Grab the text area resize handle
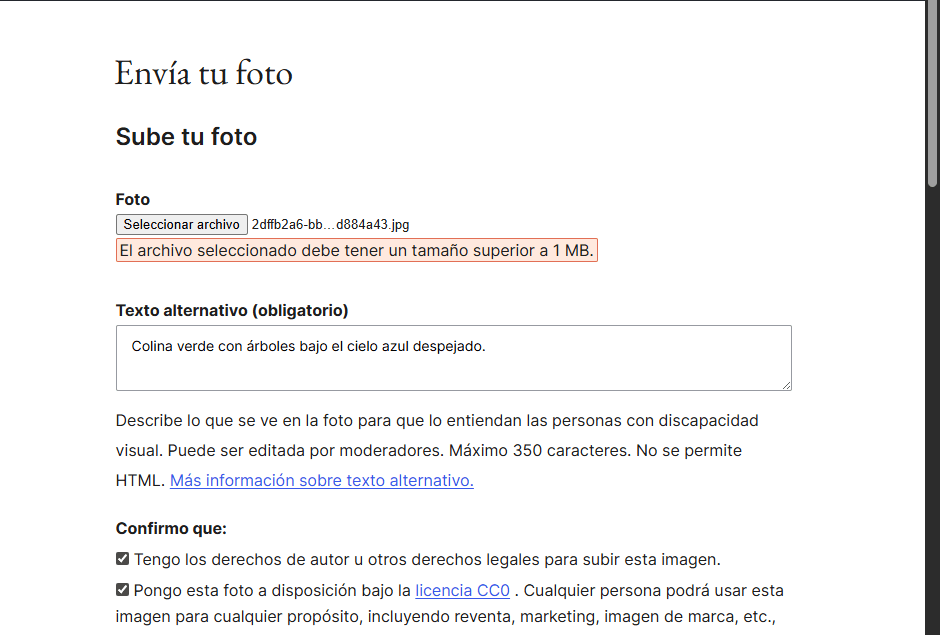 tap(786, 385)
